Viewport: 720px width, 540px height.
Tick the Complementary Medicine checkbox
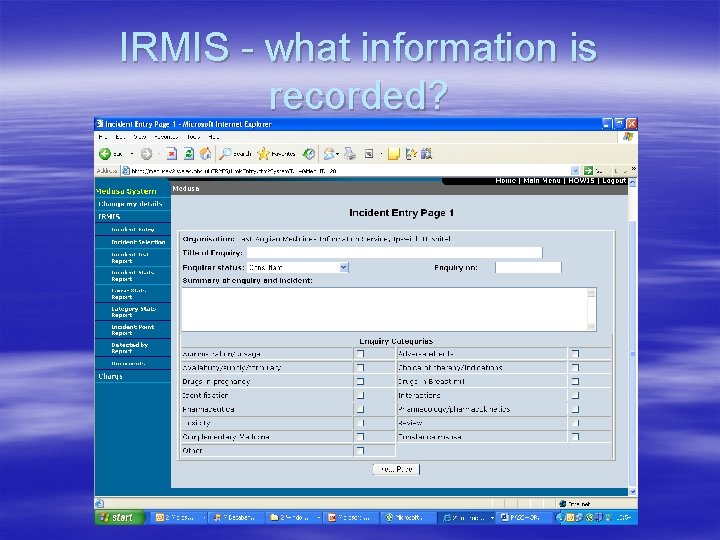click(360, 436)
